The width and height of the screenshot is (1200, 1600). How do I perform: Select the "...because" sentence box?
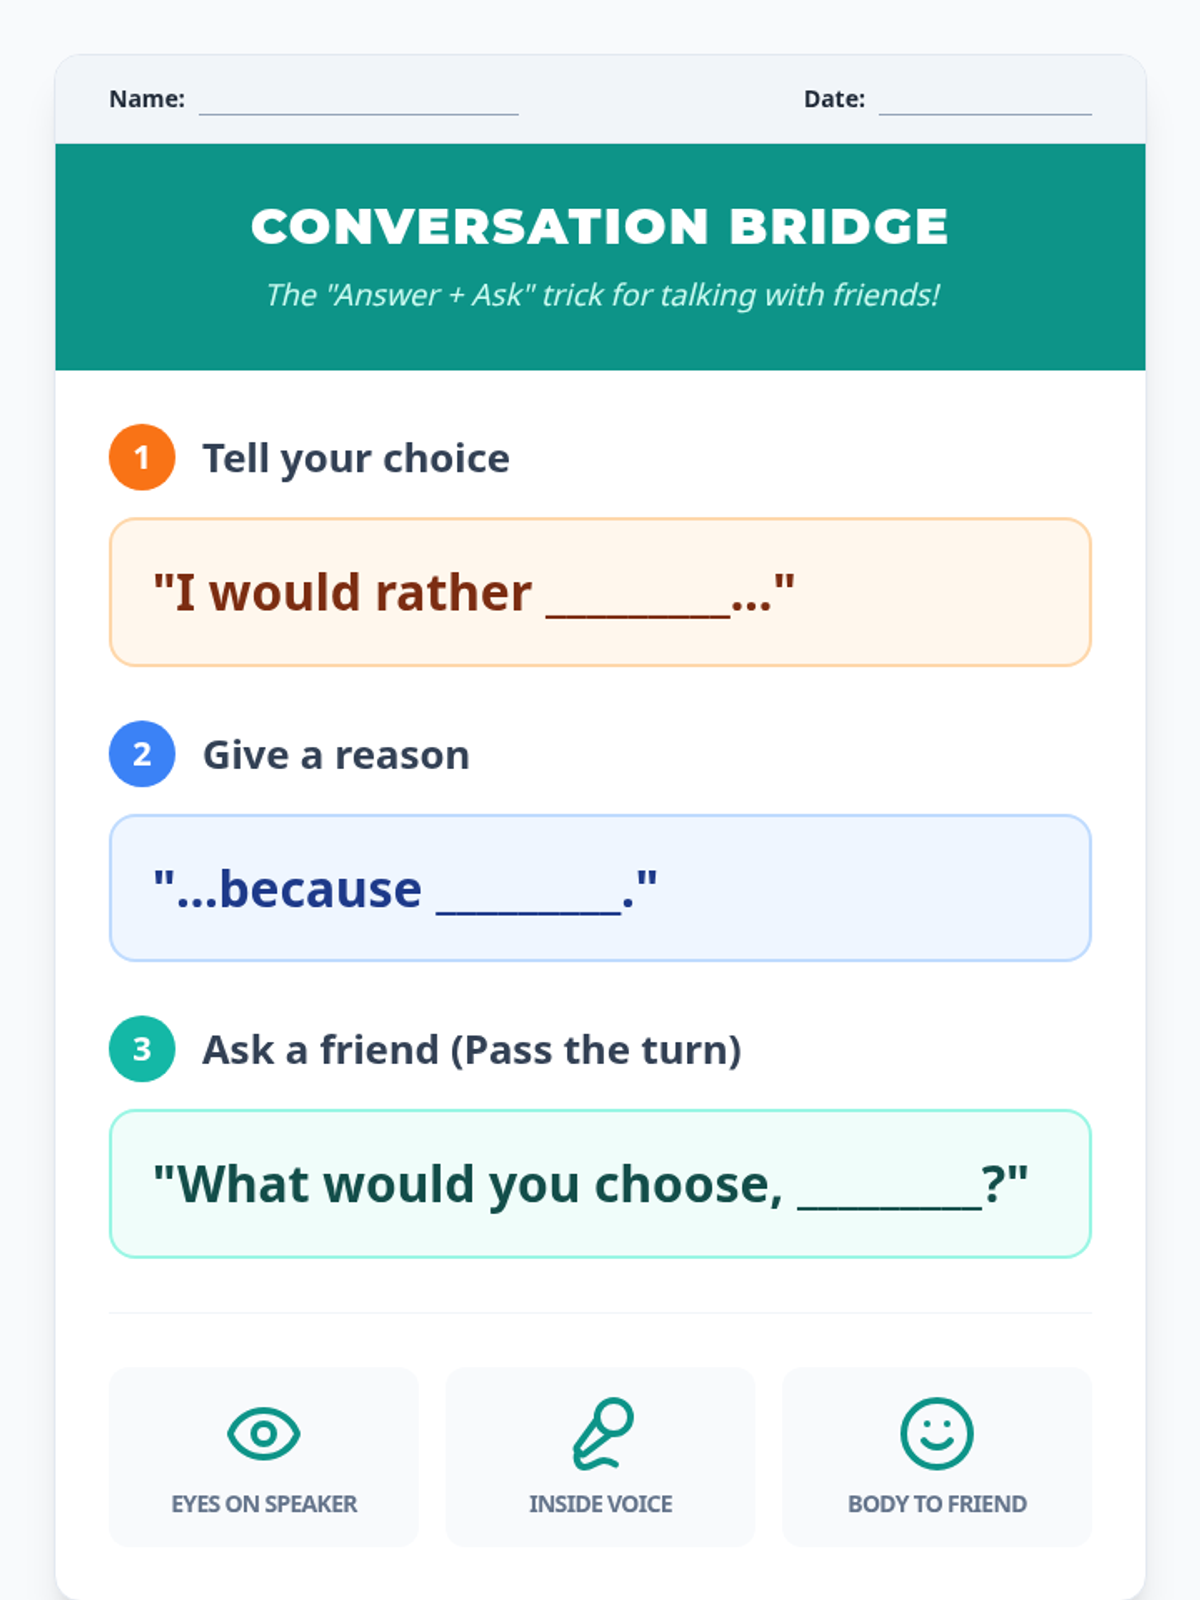coord(600,888)
